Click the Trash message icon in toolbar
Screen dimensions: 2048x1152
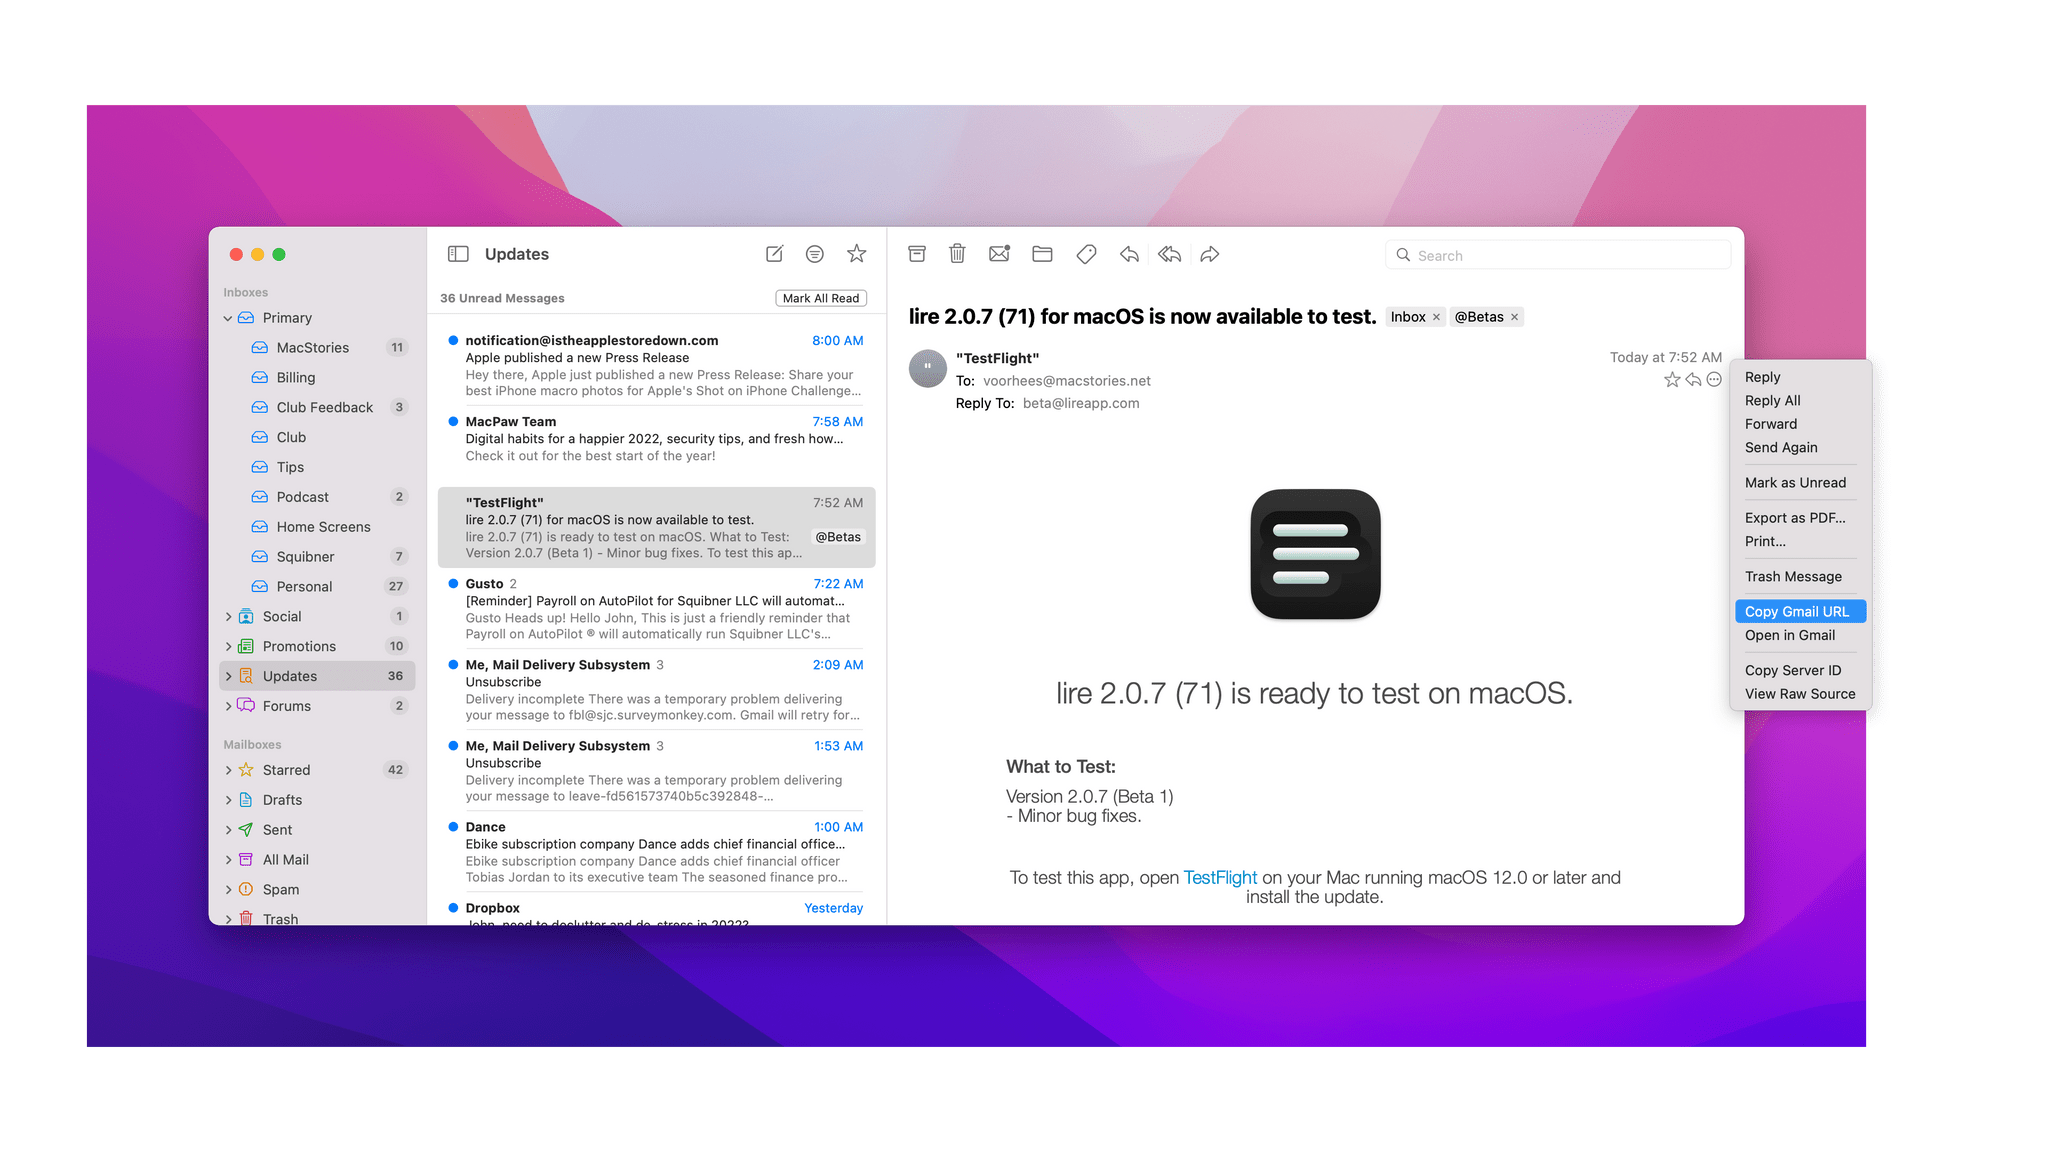pos(958,255)
